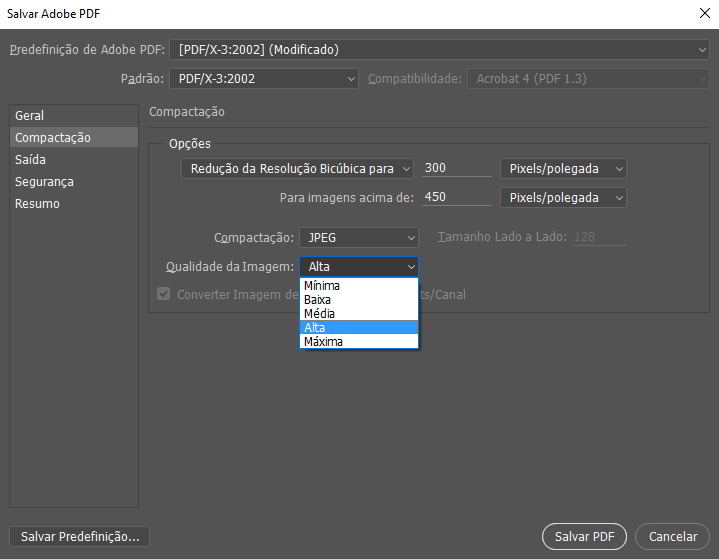Open second Pixels/polegada units dropdown
This screenshot has height=559, width=719.
(563, 198)
